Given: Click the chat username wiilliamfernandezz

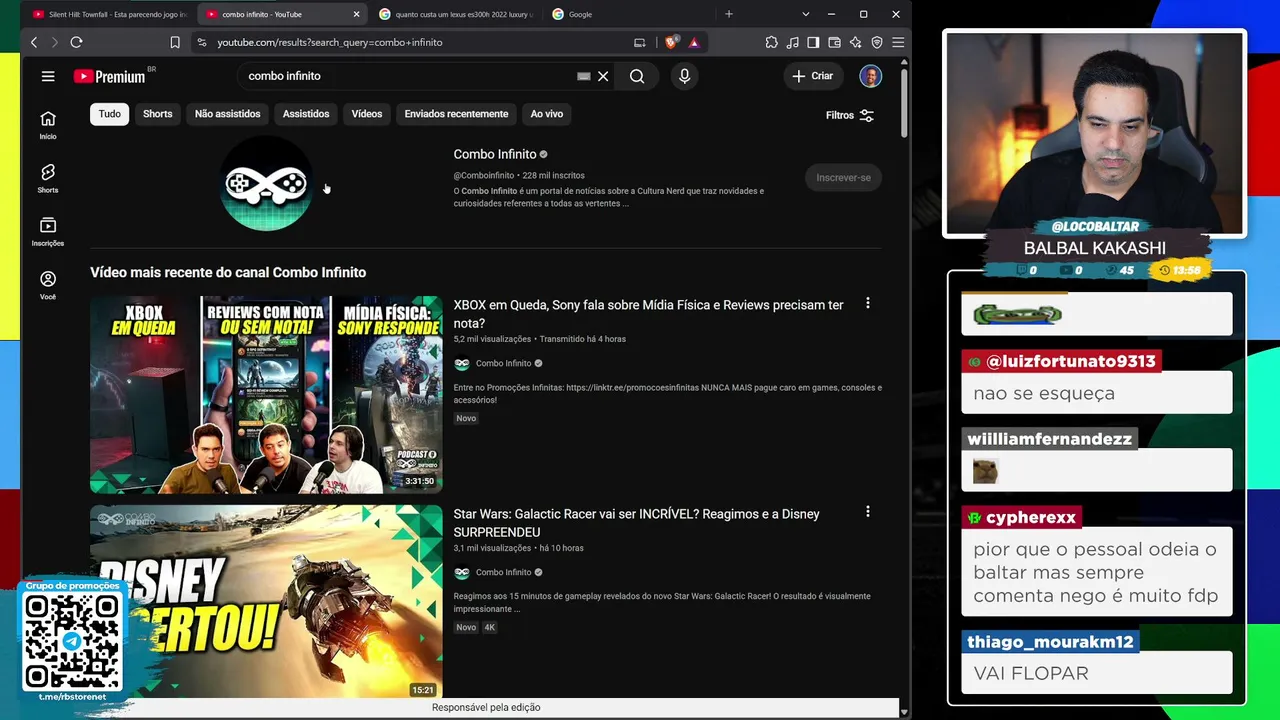Looking at the screenshot, I should (1049, 439).
